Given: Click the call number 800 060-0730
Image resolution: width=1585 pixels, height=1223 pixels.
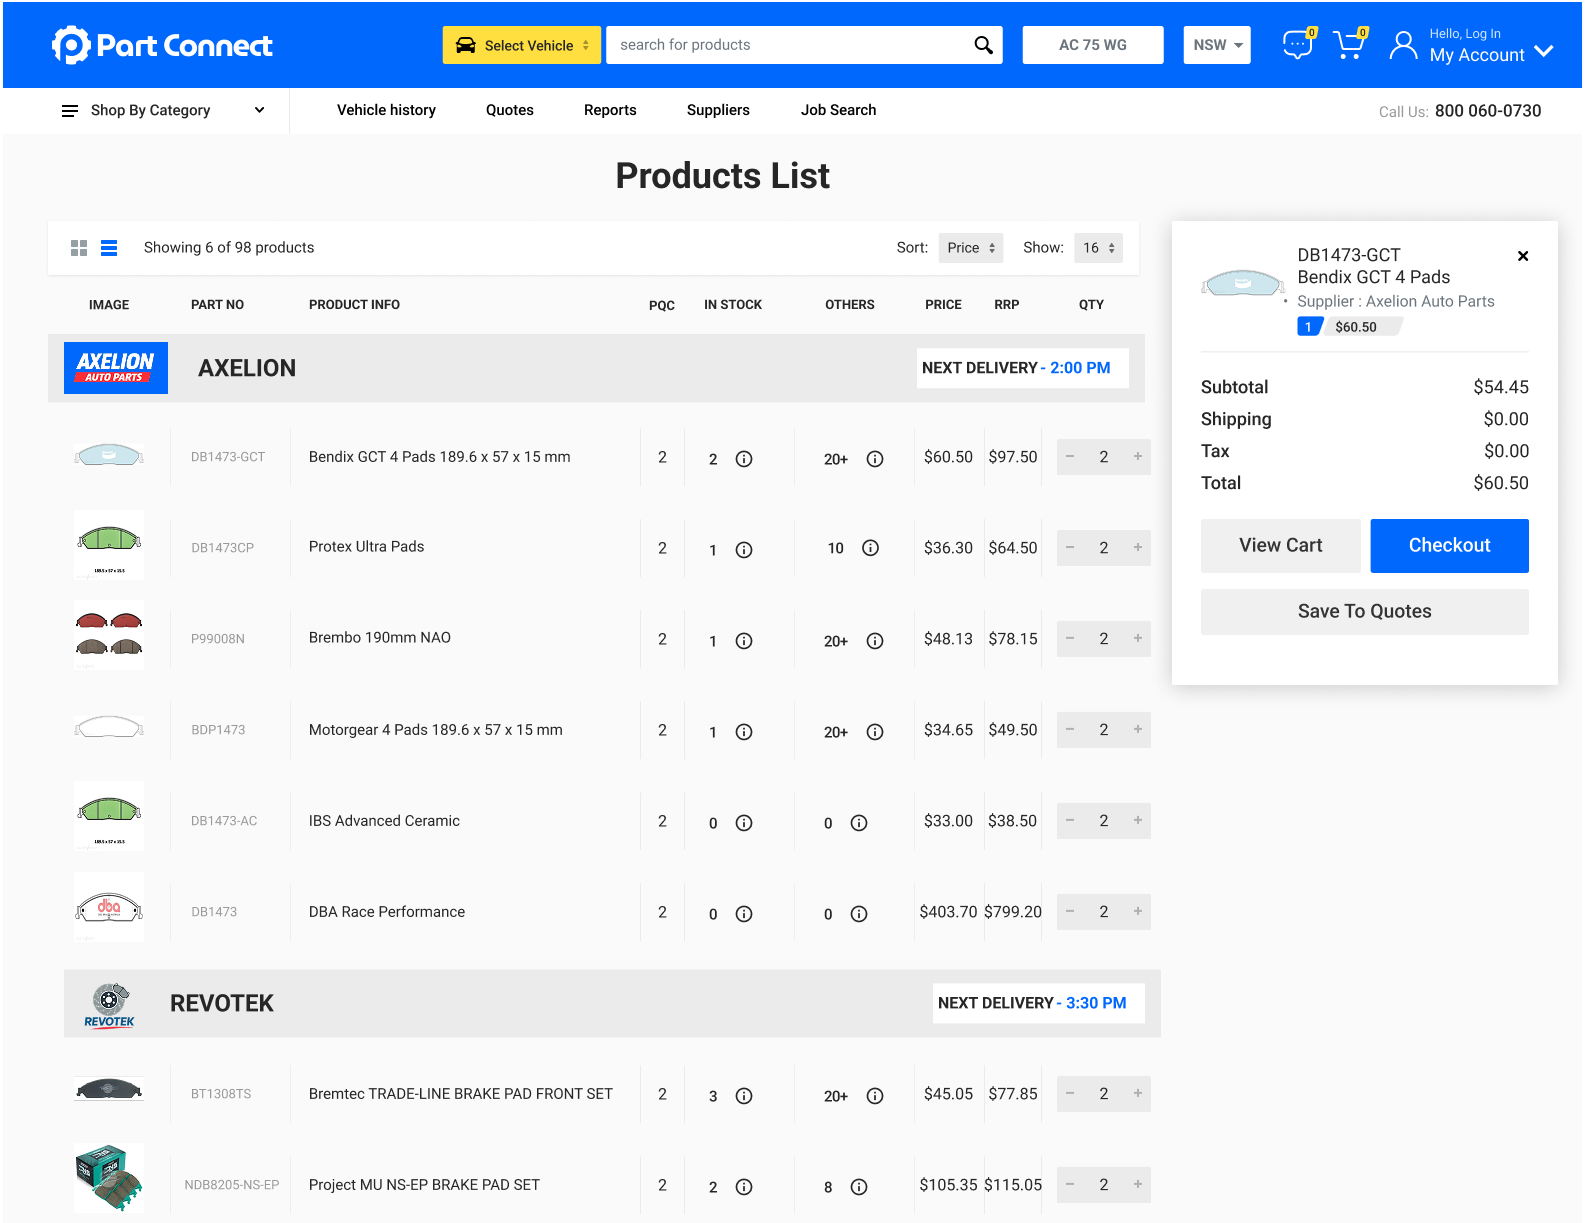Looking at the screenshot, I should [x=1488, y=111].
